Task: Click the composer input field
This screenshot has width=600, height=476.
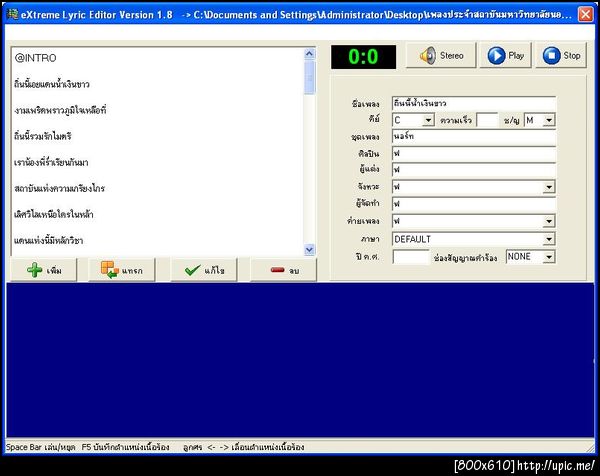Action: (474, 170)
